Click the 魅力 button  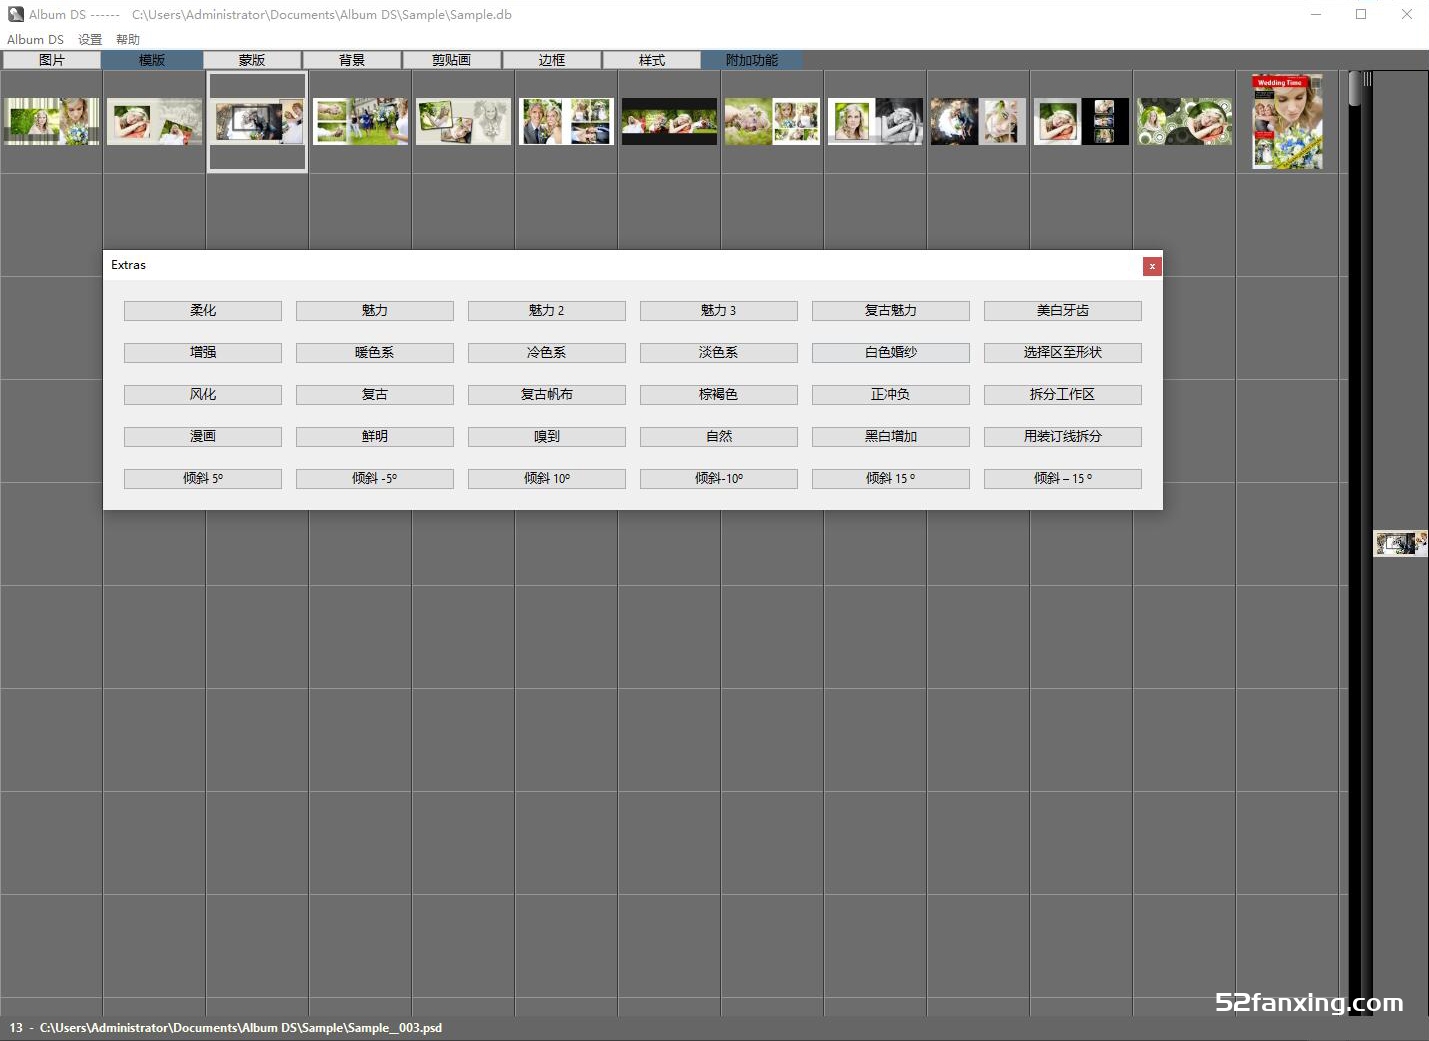coord(375,311)
